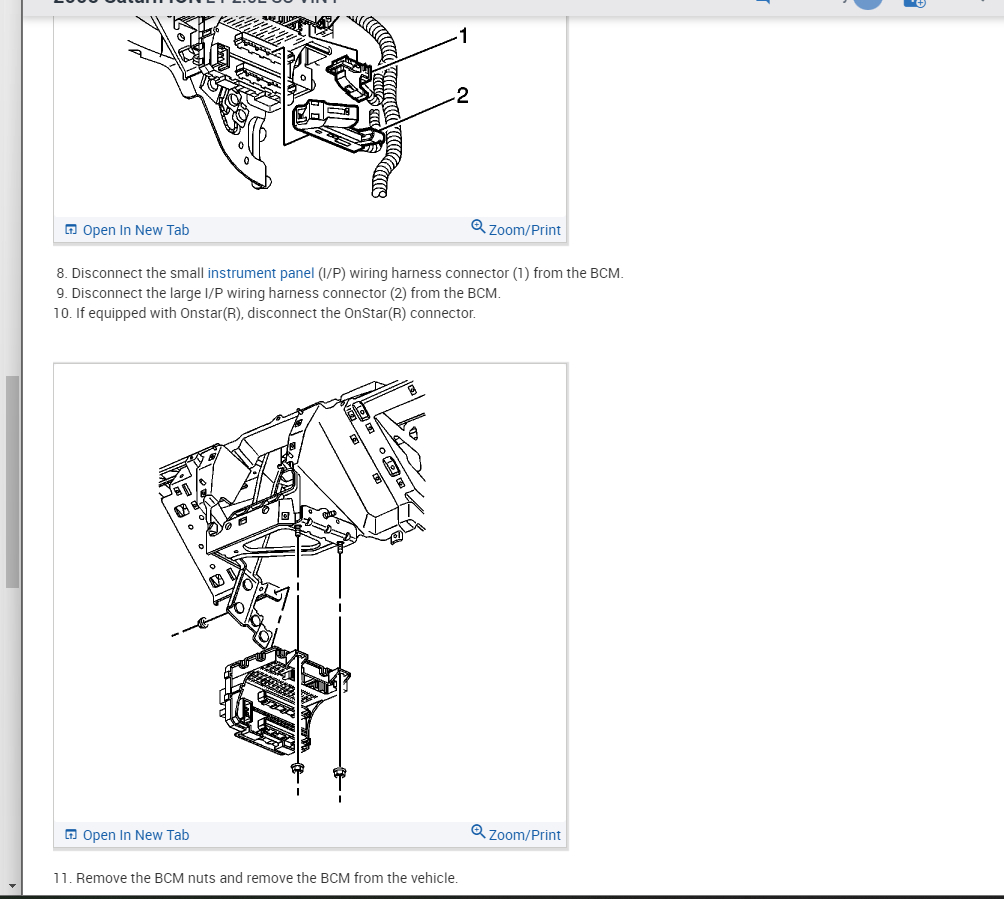Click callout number 1 in the connector diagram

tap(461, 38)
